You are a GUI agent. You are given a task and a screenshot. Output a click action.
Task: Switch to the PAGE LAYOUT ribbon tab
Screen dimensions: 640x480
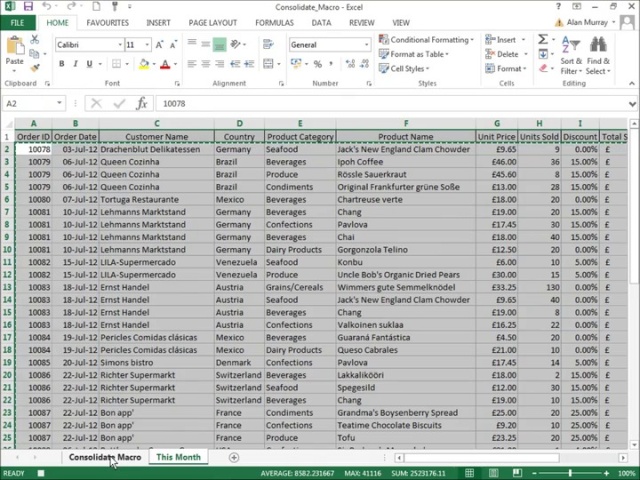point(213,23)
